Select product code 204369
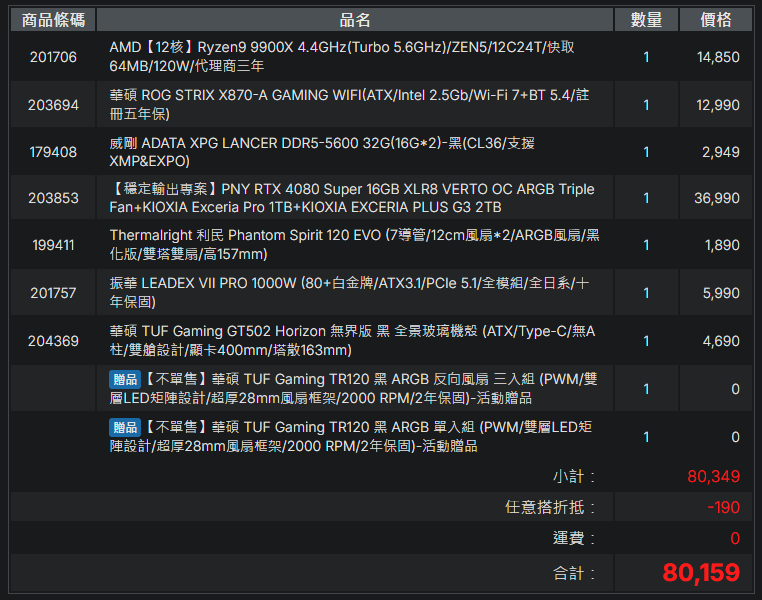The height and width of the screenshot is (600, 762). click(53, 341)
